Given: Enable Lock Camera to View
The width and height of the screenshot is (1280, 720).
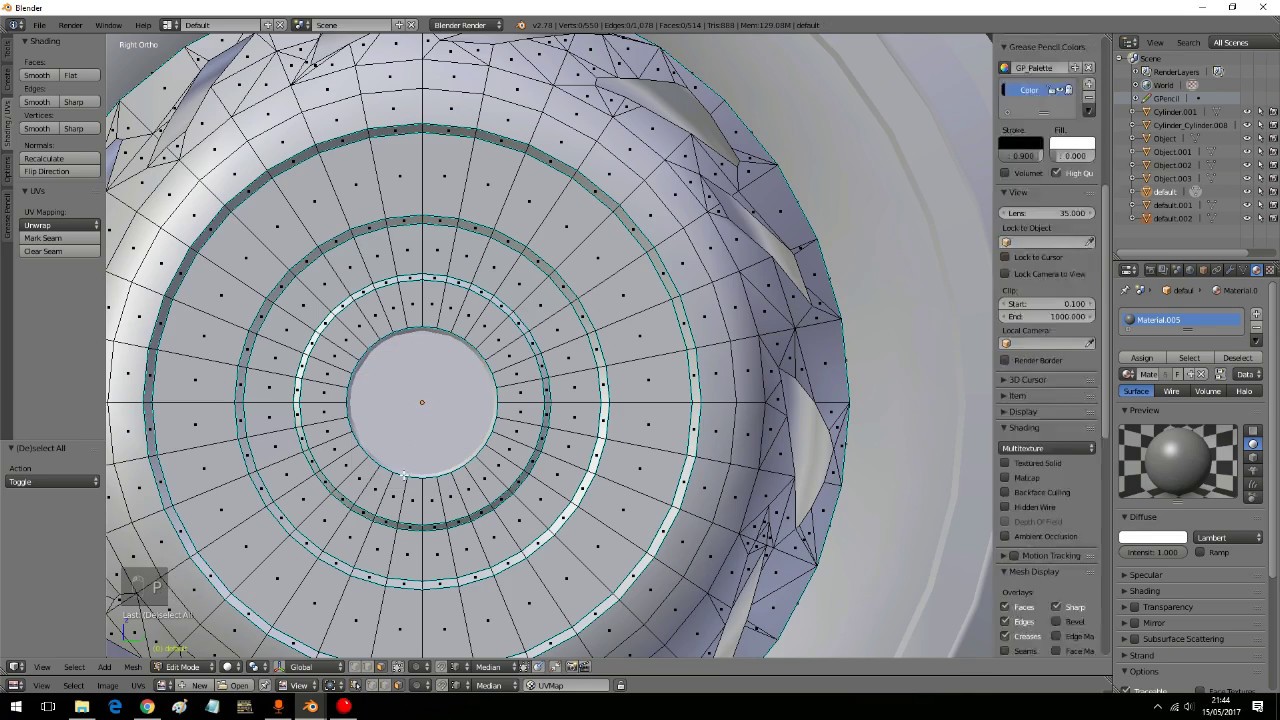Looking at the screenshot, I should [x=1006, y=273].
